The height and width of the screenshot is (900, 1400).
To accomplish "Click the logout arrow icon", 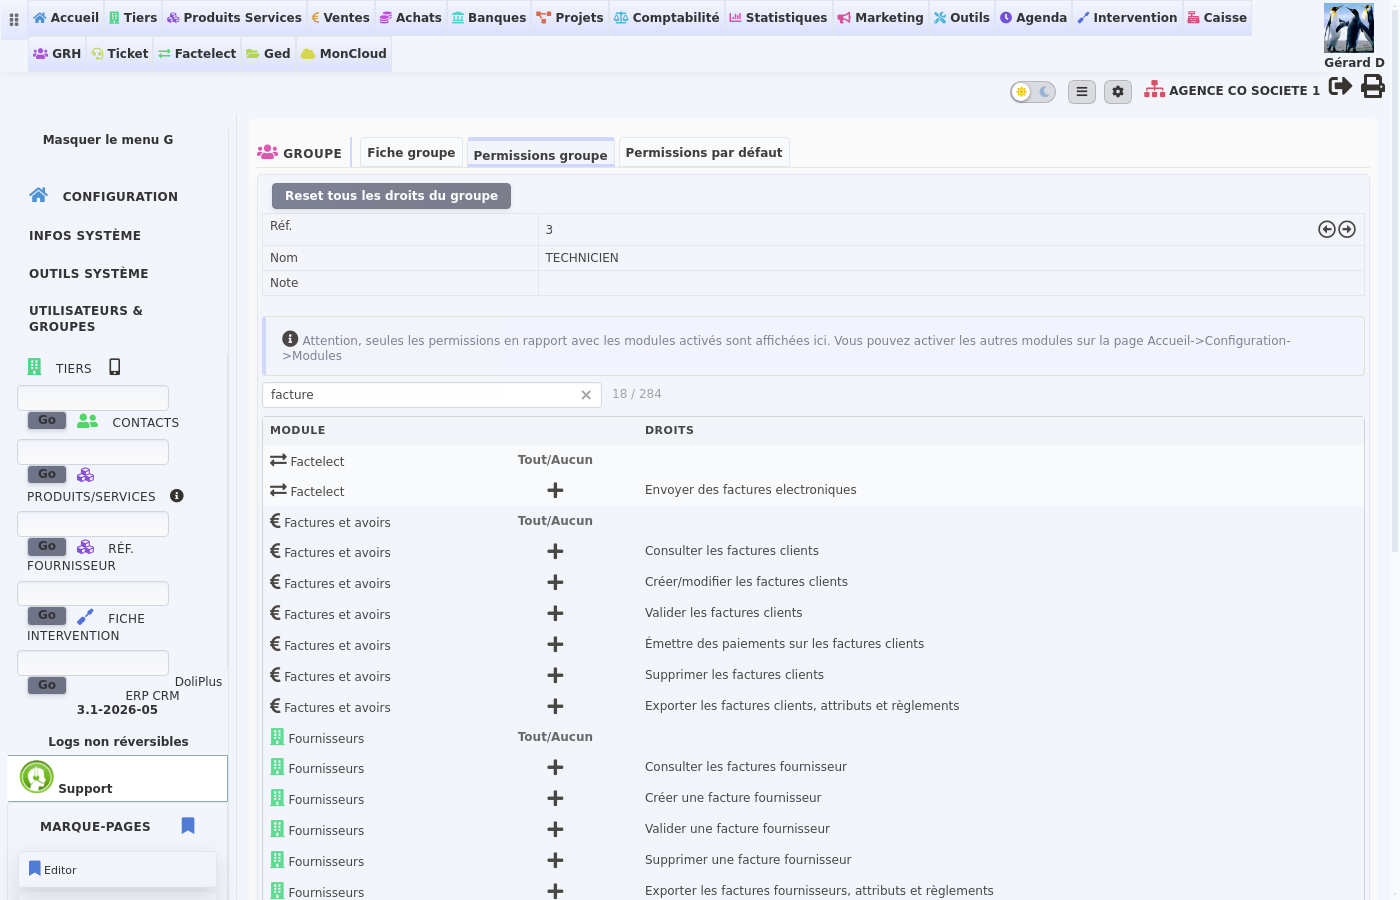I will point(1340,86).
